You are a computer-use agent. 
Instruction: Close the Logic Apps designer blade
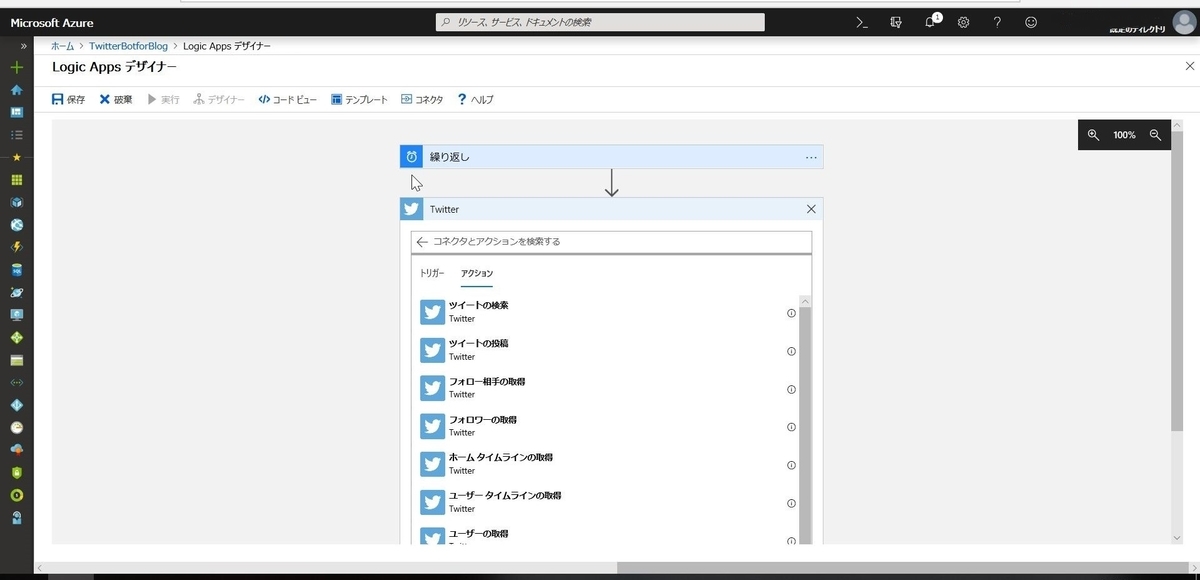point(1189,67)
